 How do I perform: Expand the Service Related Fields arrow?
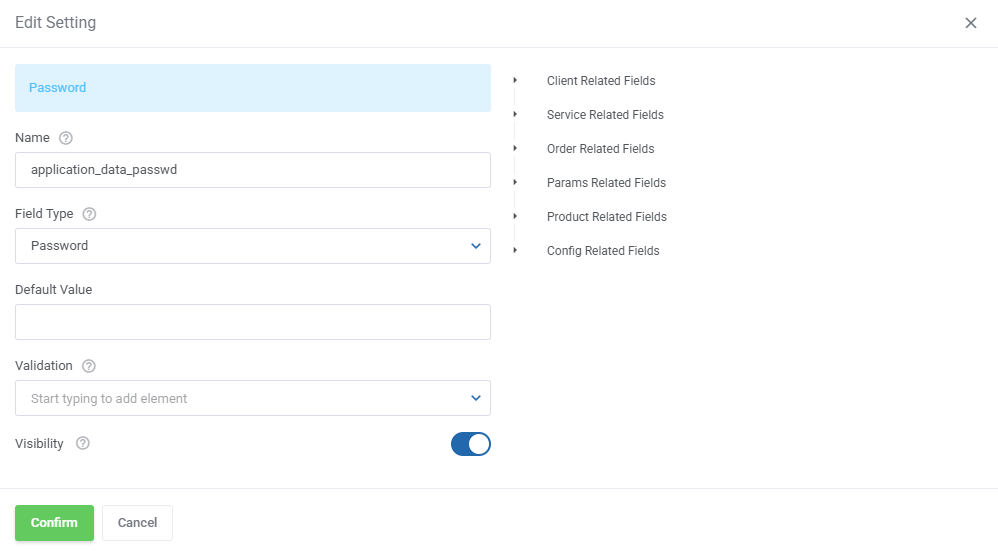pyautogui.click(x=515, y=114)
